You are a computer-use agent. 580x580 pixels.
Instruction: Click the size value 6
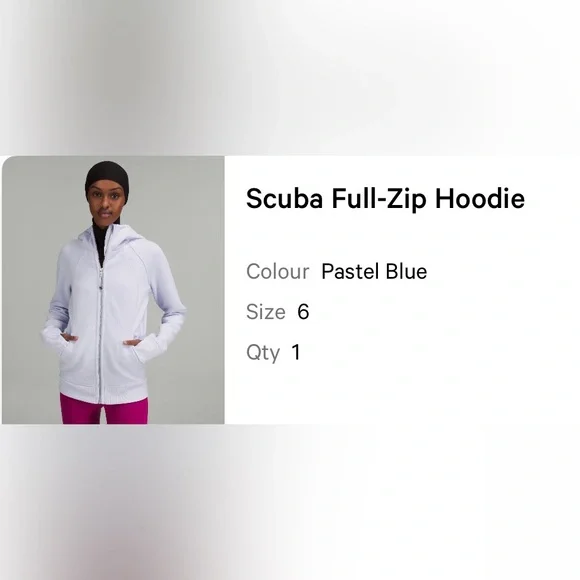click(x=303, y=312)
